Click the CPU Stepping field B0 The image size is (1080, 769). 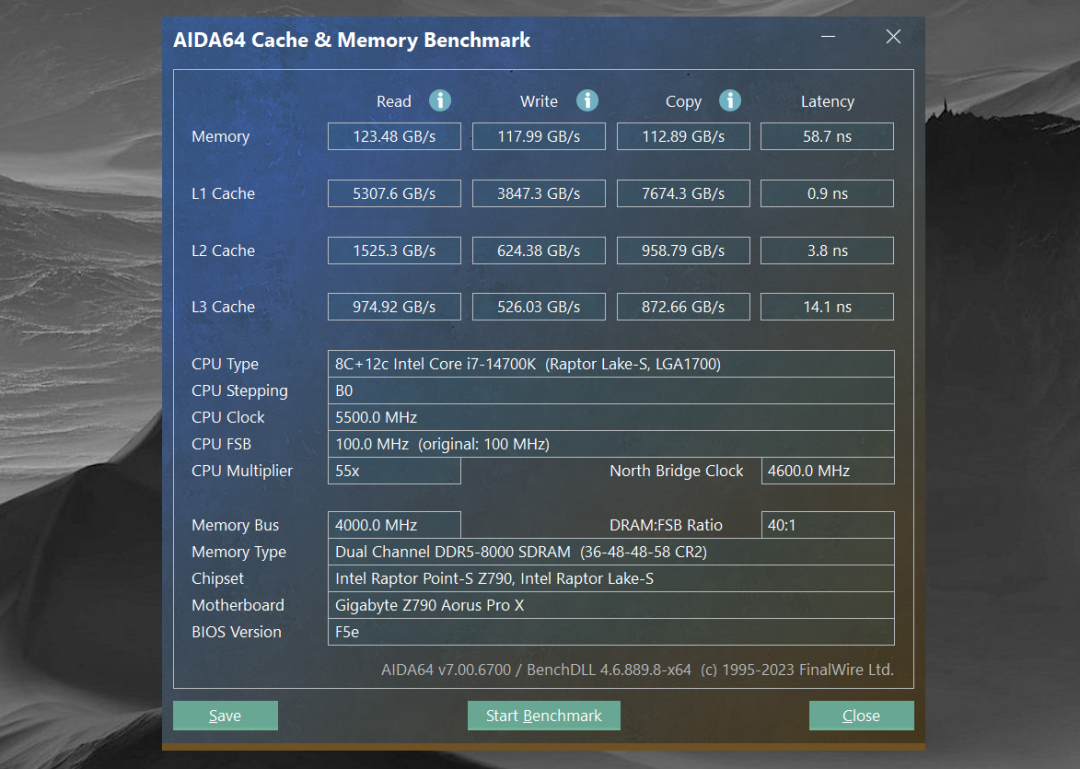611,391
